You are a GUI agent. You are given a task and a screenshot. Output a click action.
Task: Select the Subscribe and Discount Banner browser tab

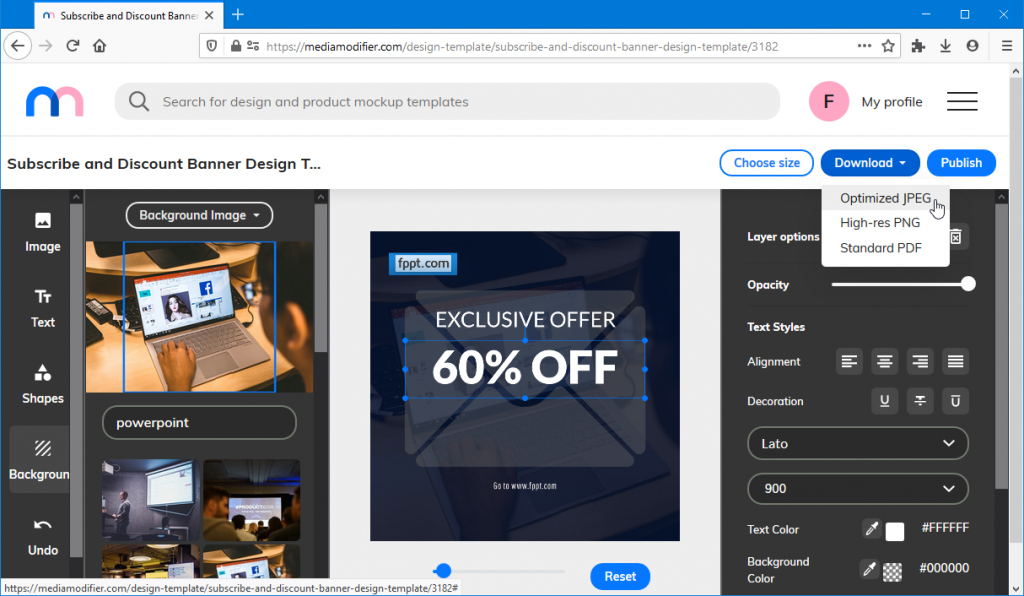pyautogui.click(x=120, y=15)
